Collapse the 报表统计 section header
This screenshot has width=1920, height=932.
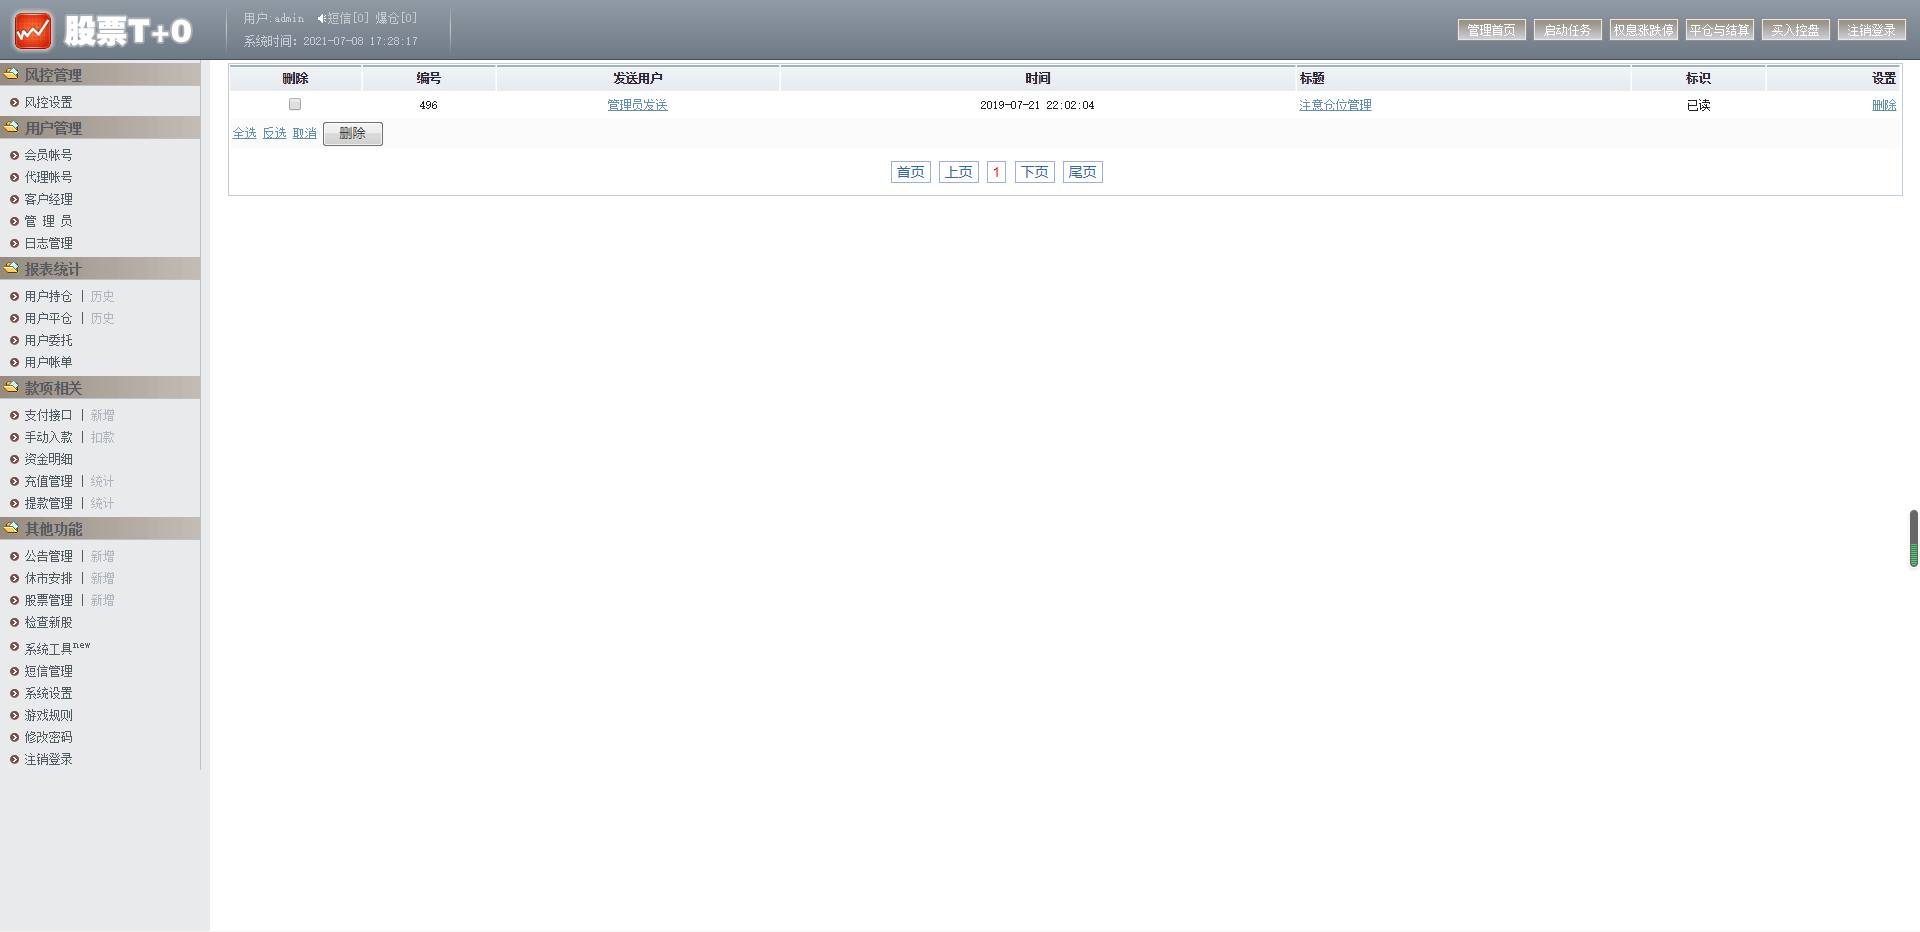pos(100,269)
